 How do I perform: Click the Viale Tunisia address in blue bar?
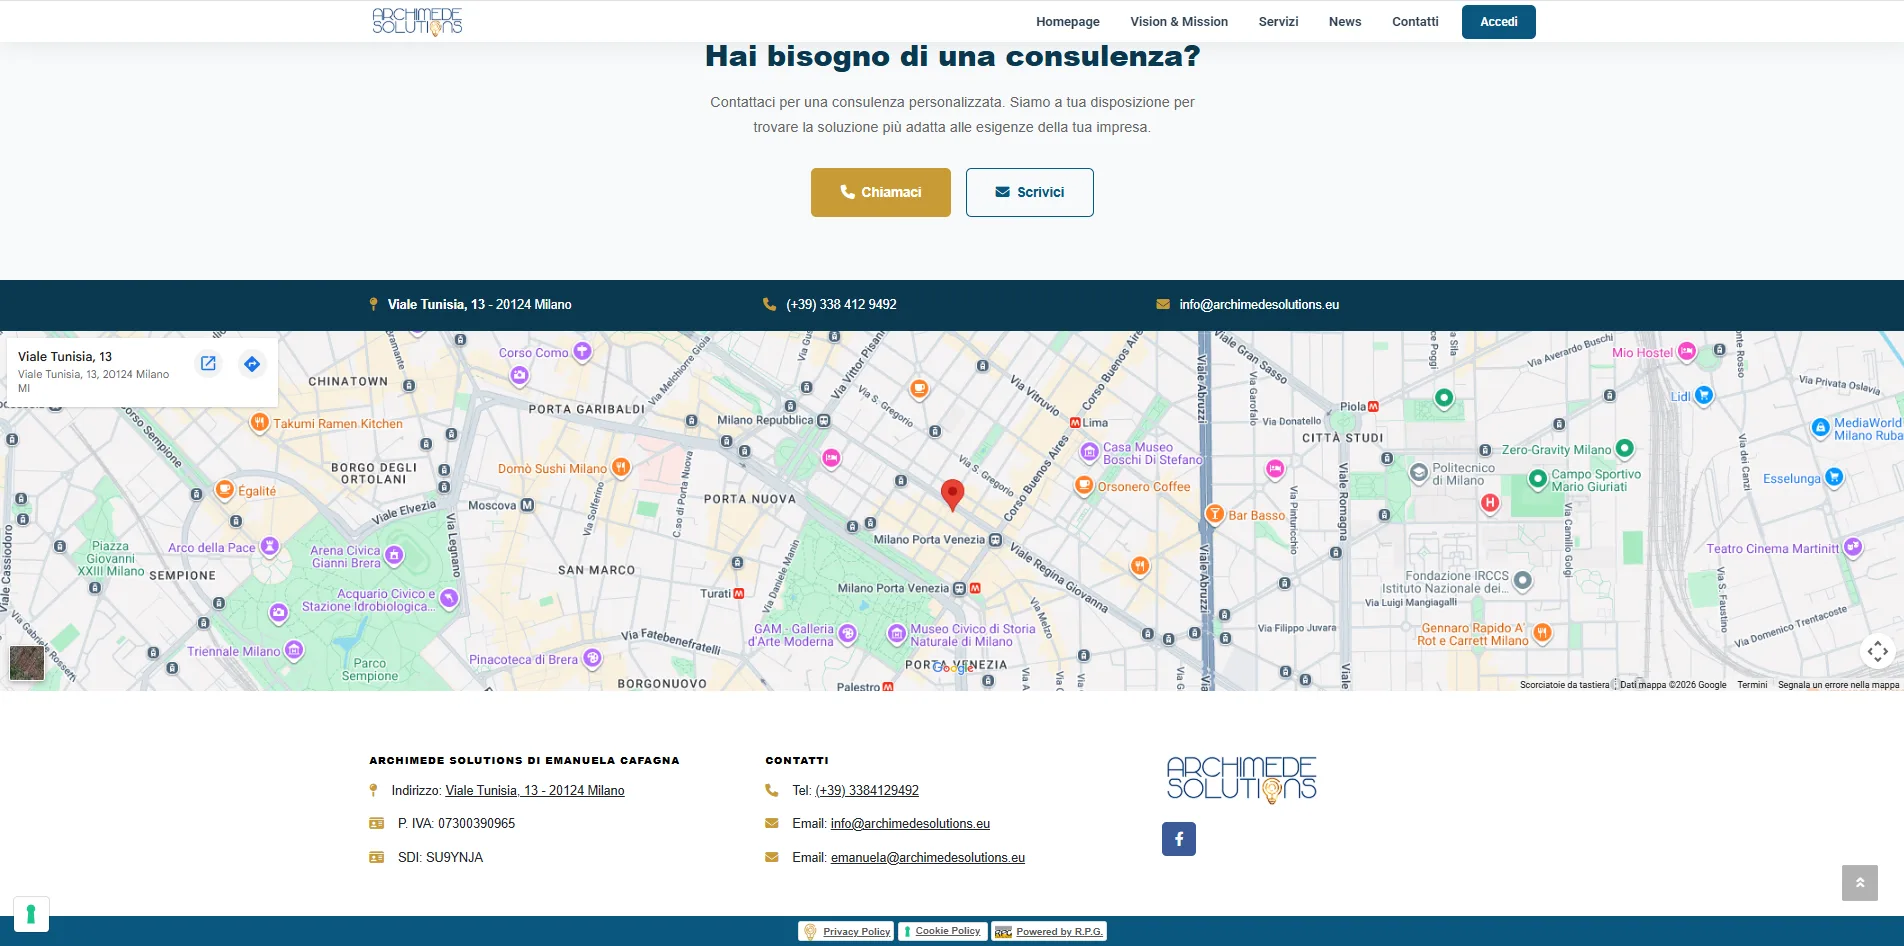click(479, 304)
